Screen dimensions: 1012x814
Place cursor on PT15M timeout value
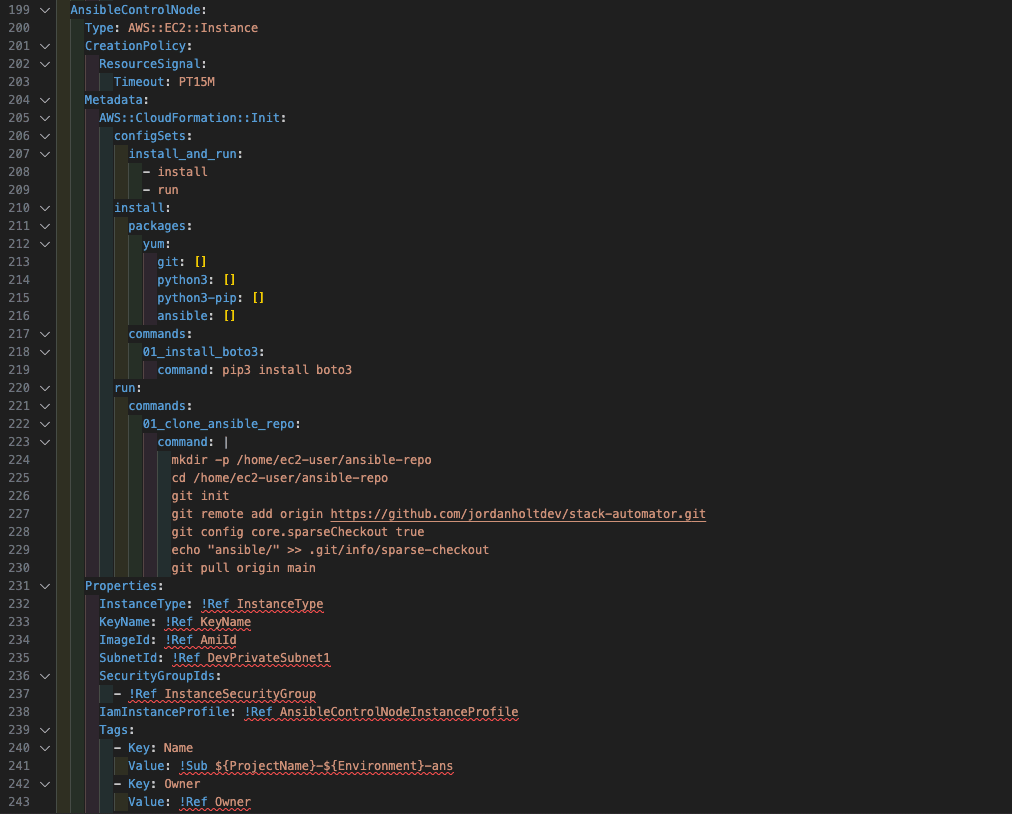[x=197, y=82]
